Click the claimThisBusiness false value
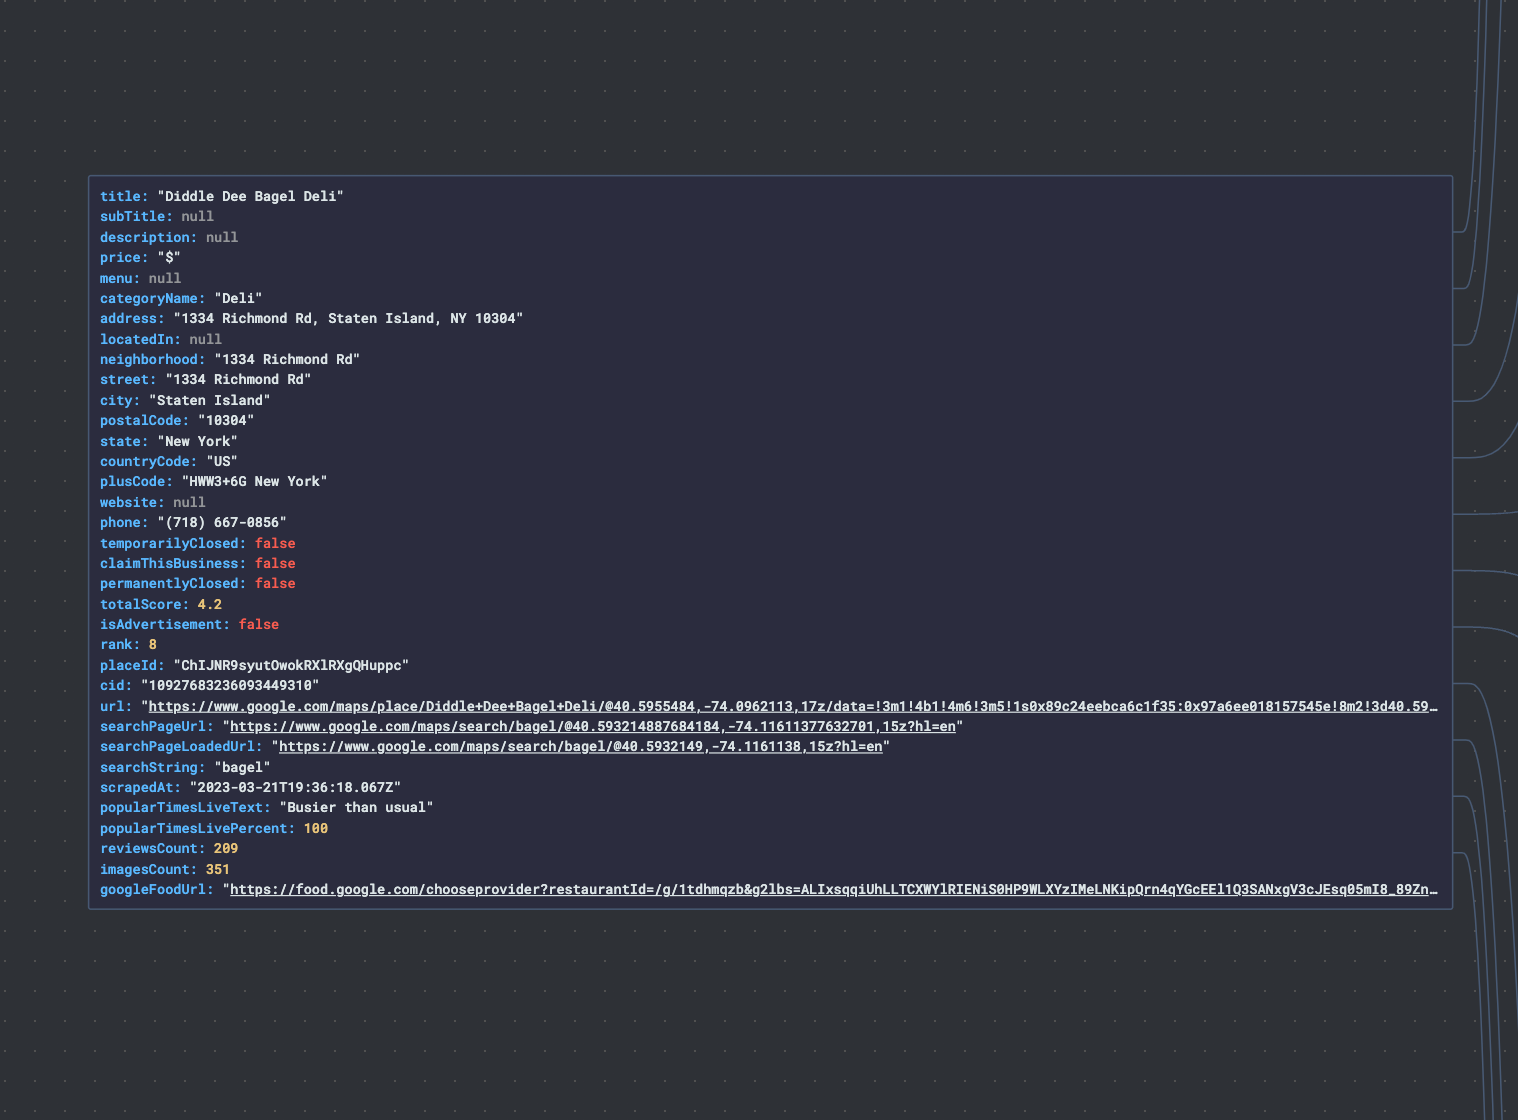Screen dimensions: 1518x1120 tap(275, 563)
